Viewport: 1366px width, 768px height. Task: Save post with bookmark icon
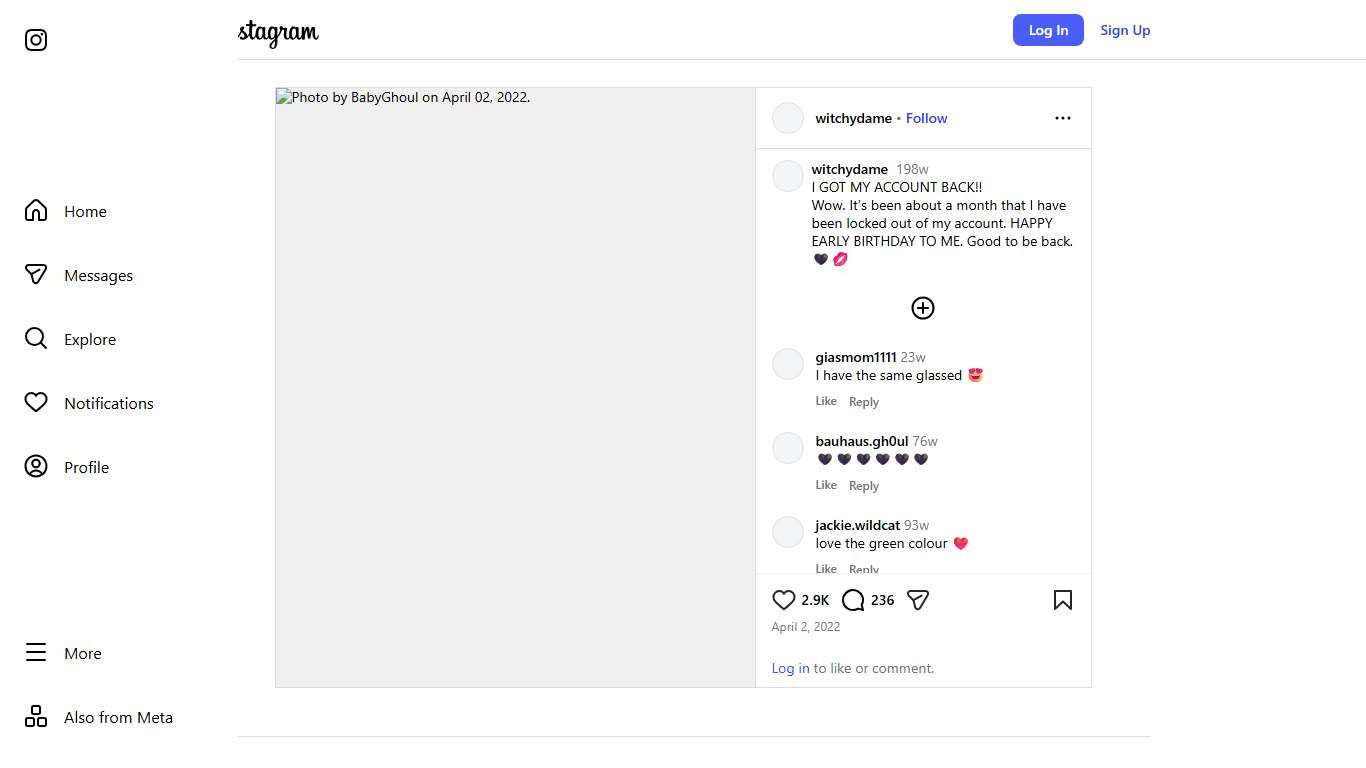click(1062, 600)
